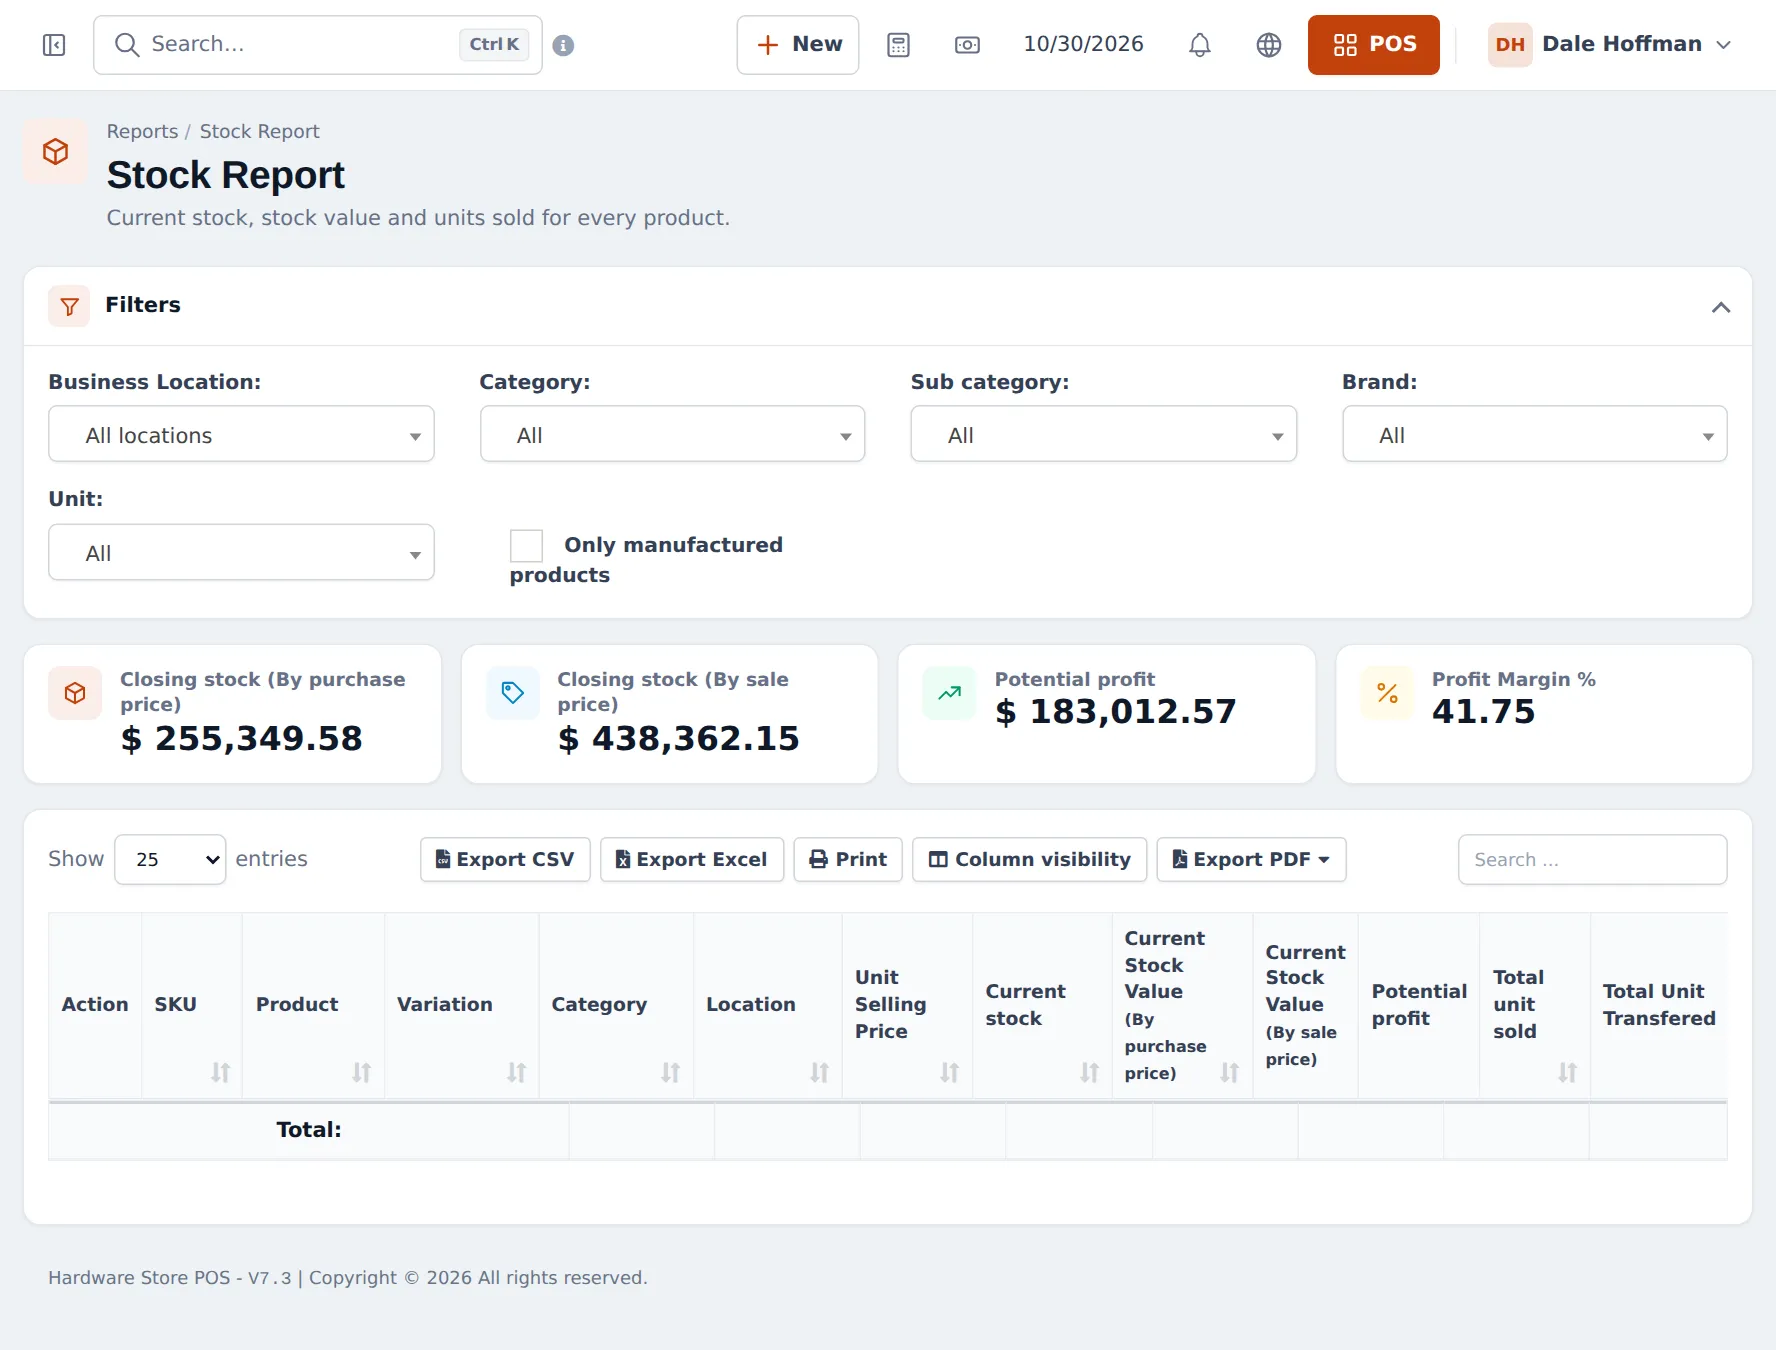Open the Brand filter dropdown

click(1534, 434)
